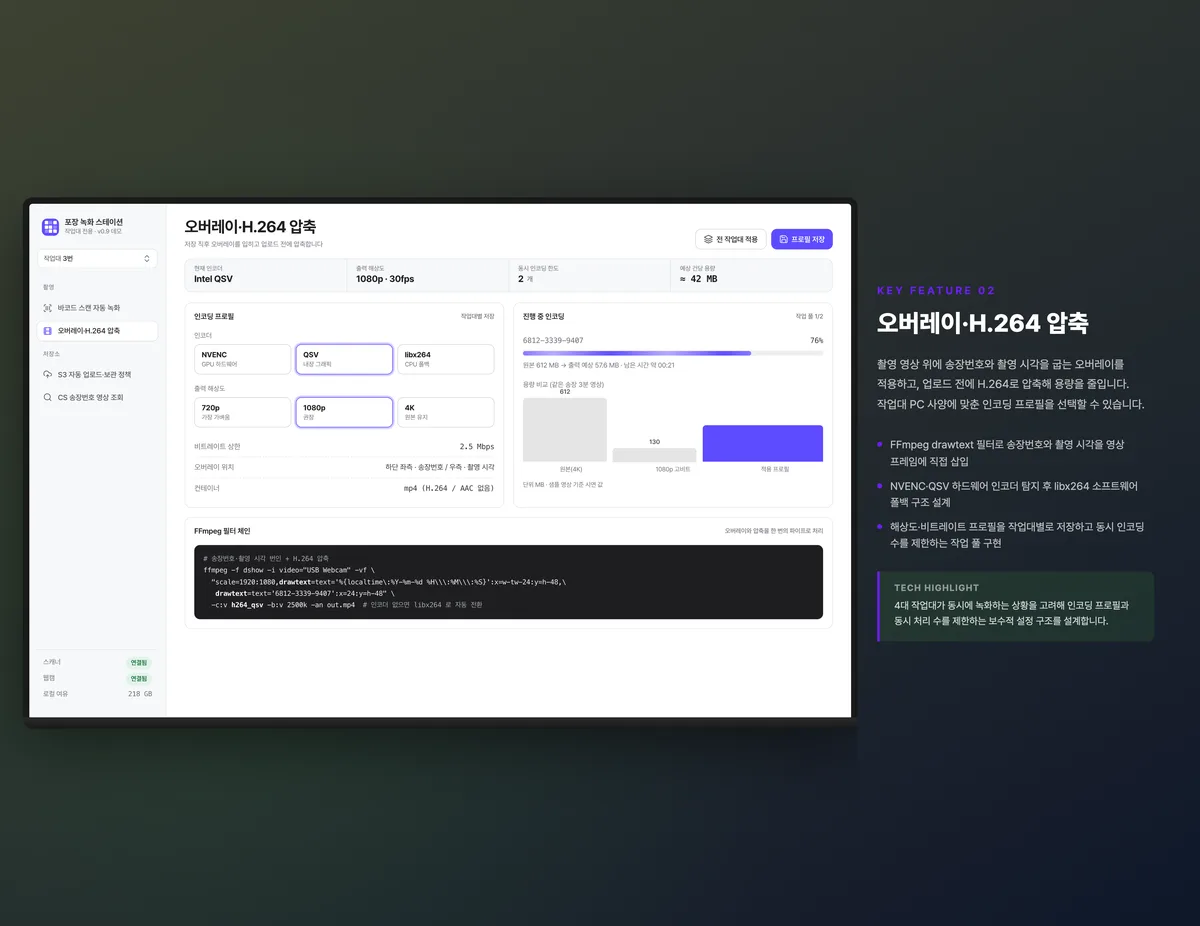Select the 1080p output resolution
Viewport: 1200px width, 926px height.
point(344,412)
